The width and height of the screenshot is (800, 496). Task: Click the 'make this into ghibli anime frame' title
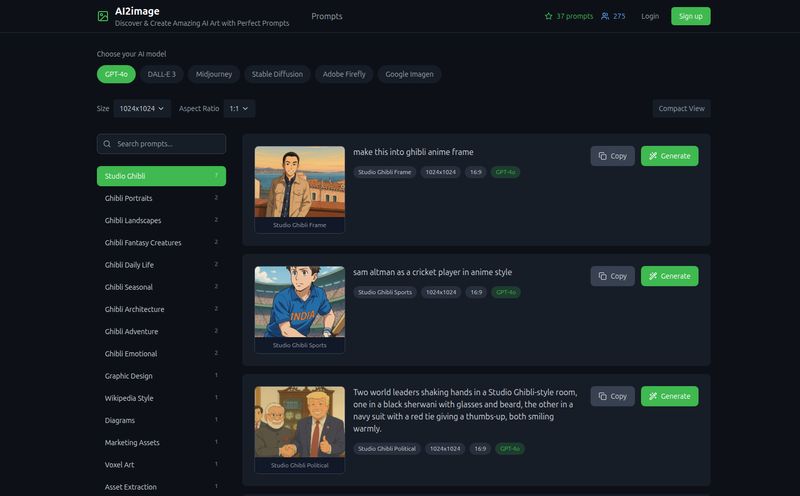[x=413, y=152]
